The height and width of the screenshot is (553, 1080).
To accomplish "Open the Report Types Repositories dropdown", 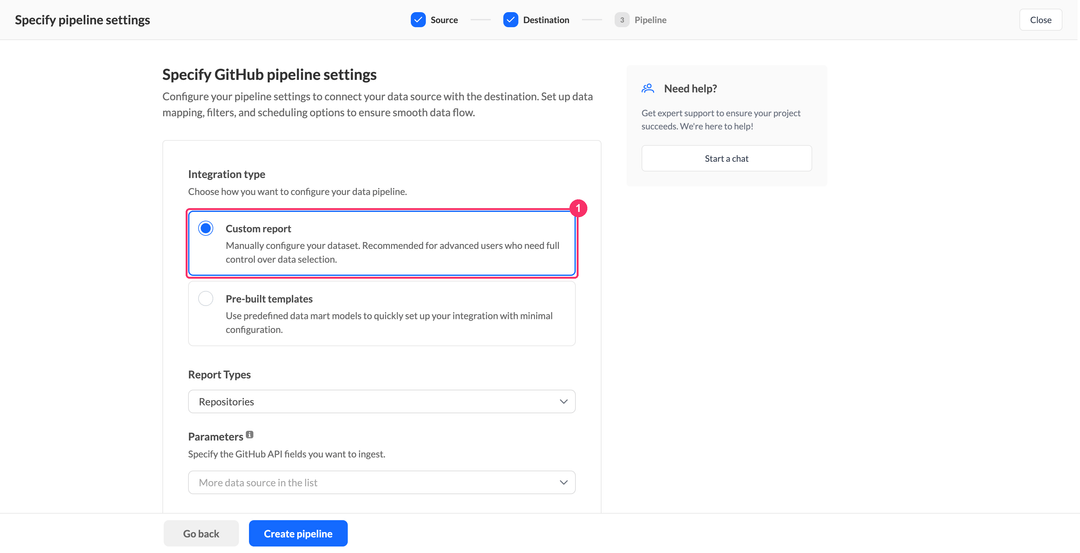I will 382,401.
